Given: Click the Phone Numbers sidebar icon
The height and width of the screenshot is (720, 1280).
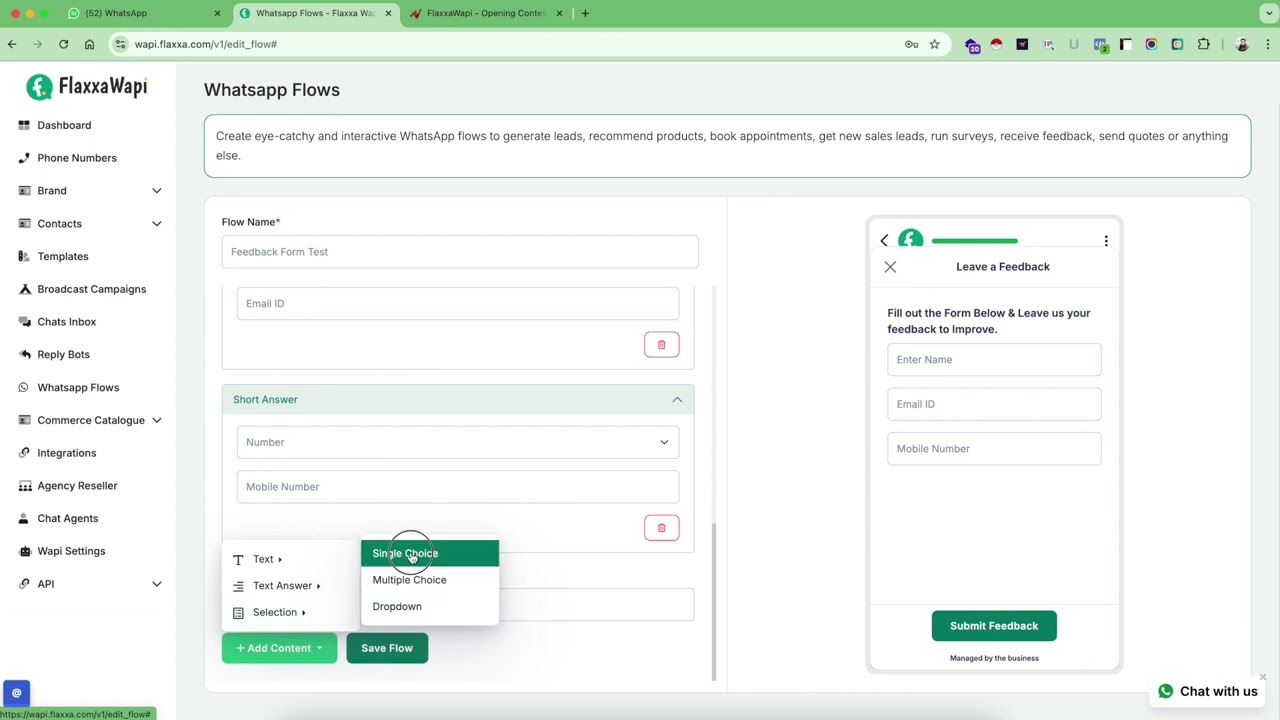Looking at the screenshot, I should click(24, 158).
